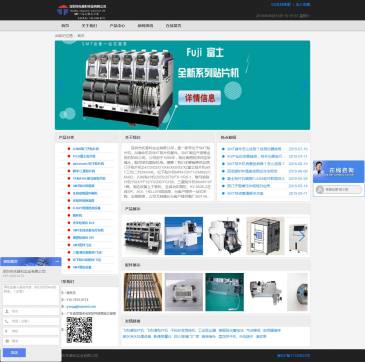Screen dimensions: 365x362
Task: Open the third nav menu item 产品中心
Action: click(x=117, y=26)
